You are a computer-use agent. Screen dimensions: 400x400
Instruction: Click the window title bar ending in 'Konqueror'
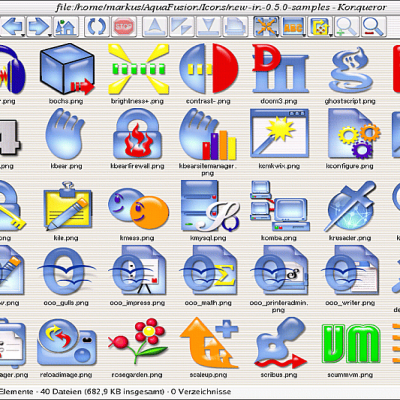pyautogui.click(x=221, y=7)
